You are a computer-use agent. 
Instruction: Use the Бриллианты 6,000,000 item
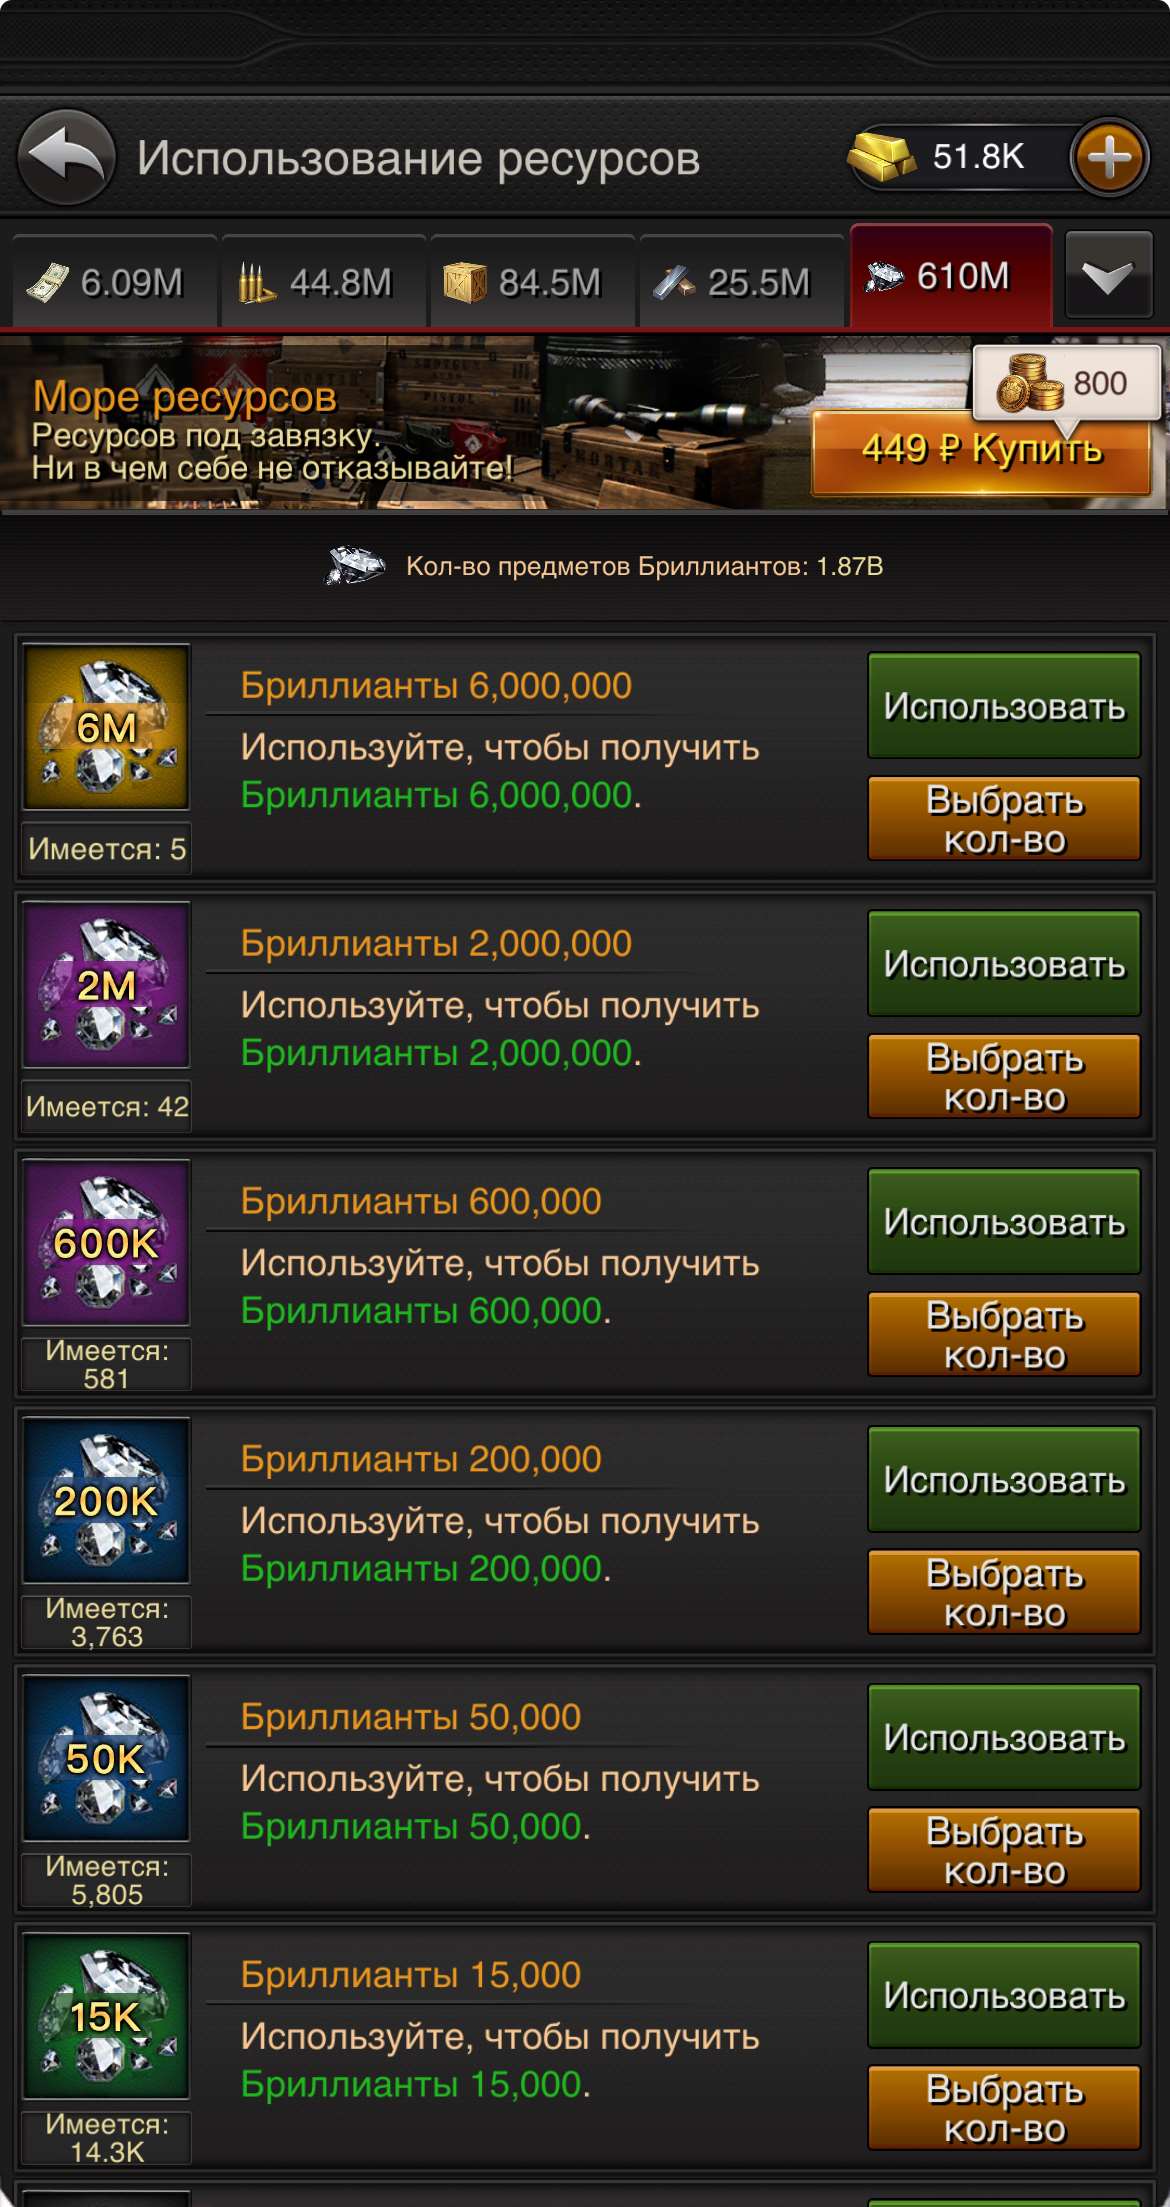click(1004, 706)
